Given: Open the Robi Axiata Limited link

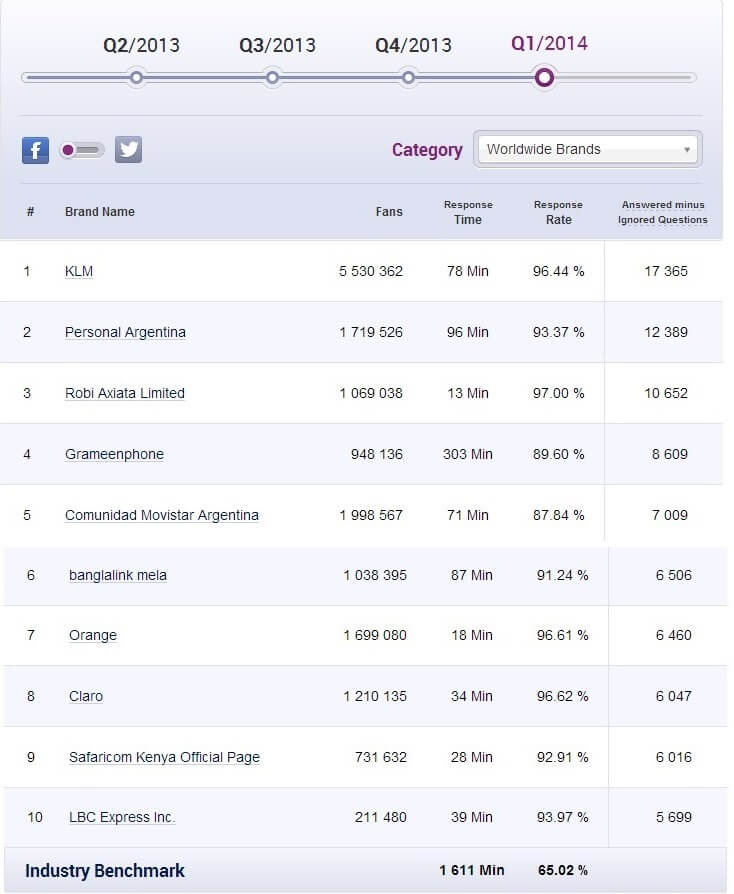Looking at the screenshot, I should pos(125,393).
